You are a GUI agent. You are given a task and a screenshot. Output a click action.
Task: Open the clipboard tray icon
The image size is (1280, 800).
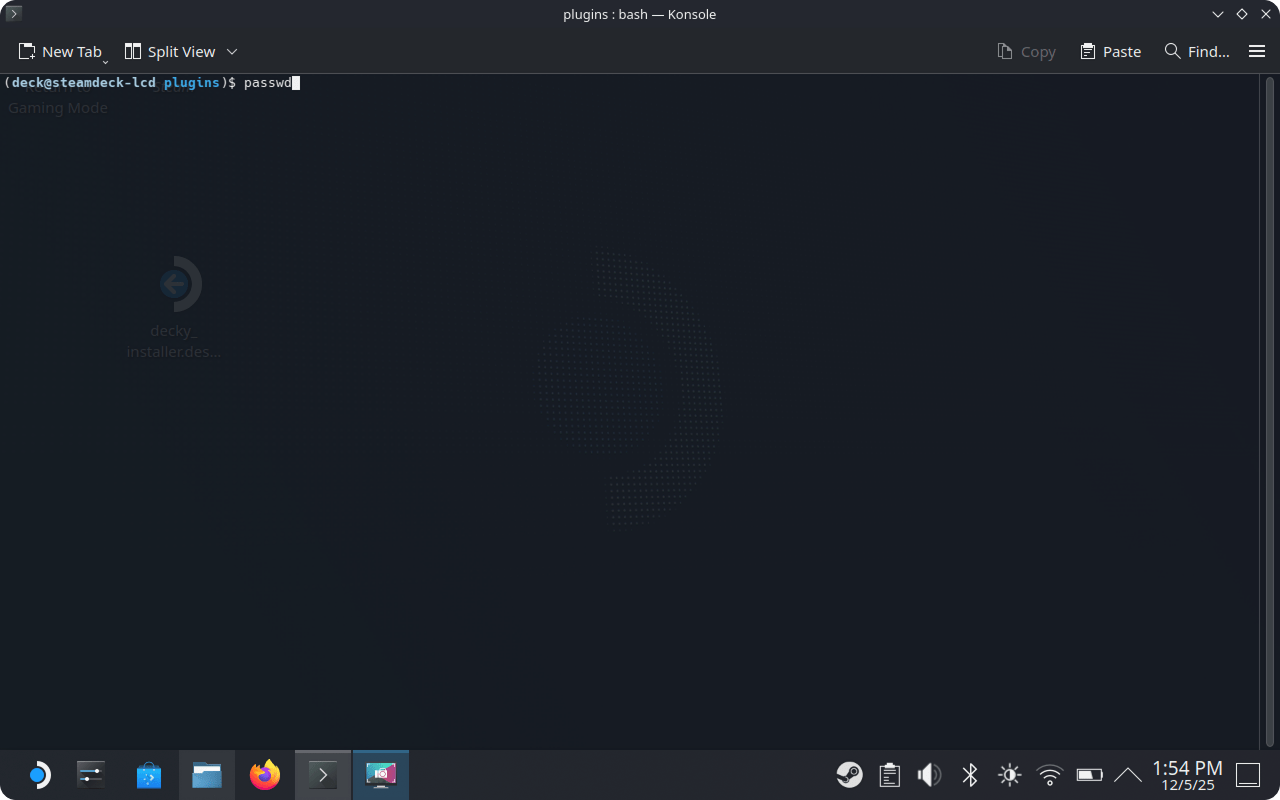point(889,775)
